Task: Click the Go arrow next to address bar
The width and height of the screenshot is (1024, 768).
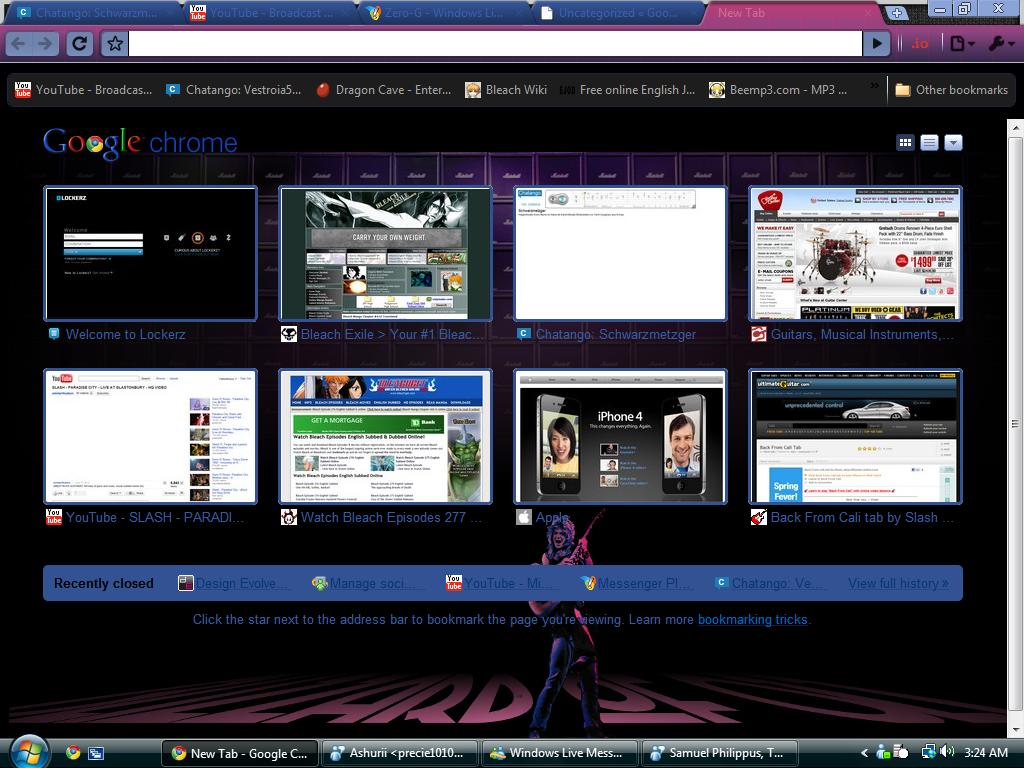Action: [x=876, y=44]
